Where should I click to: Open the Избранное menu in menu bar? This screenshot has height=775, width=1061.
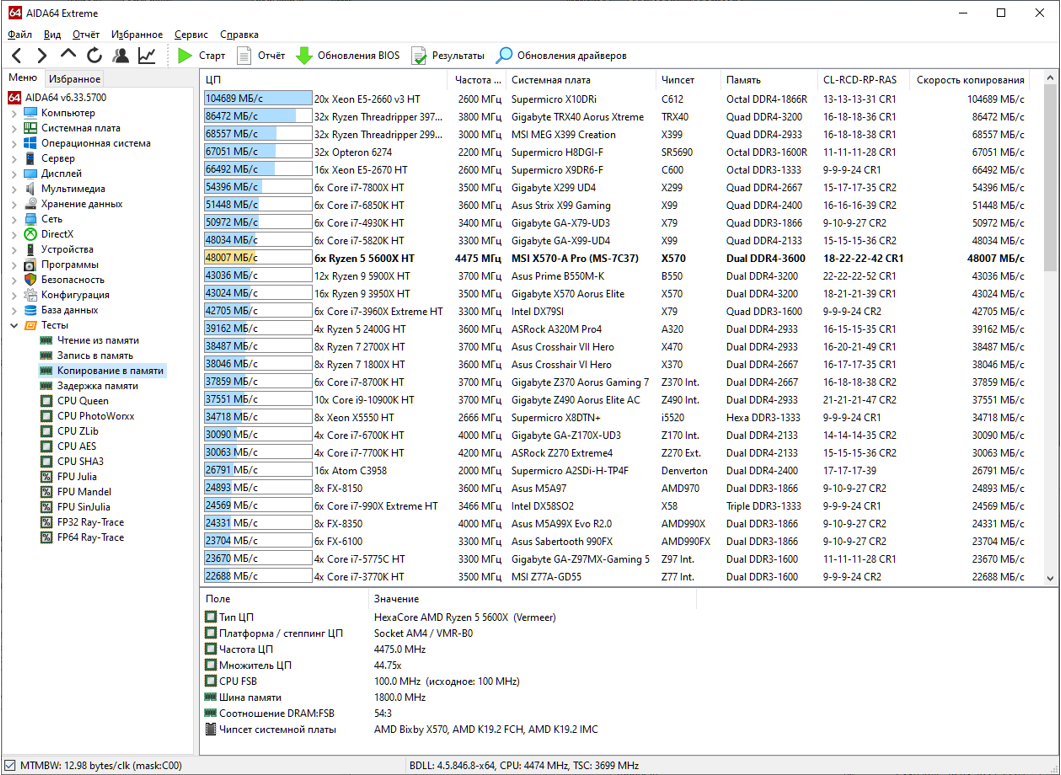pos(137,35)
